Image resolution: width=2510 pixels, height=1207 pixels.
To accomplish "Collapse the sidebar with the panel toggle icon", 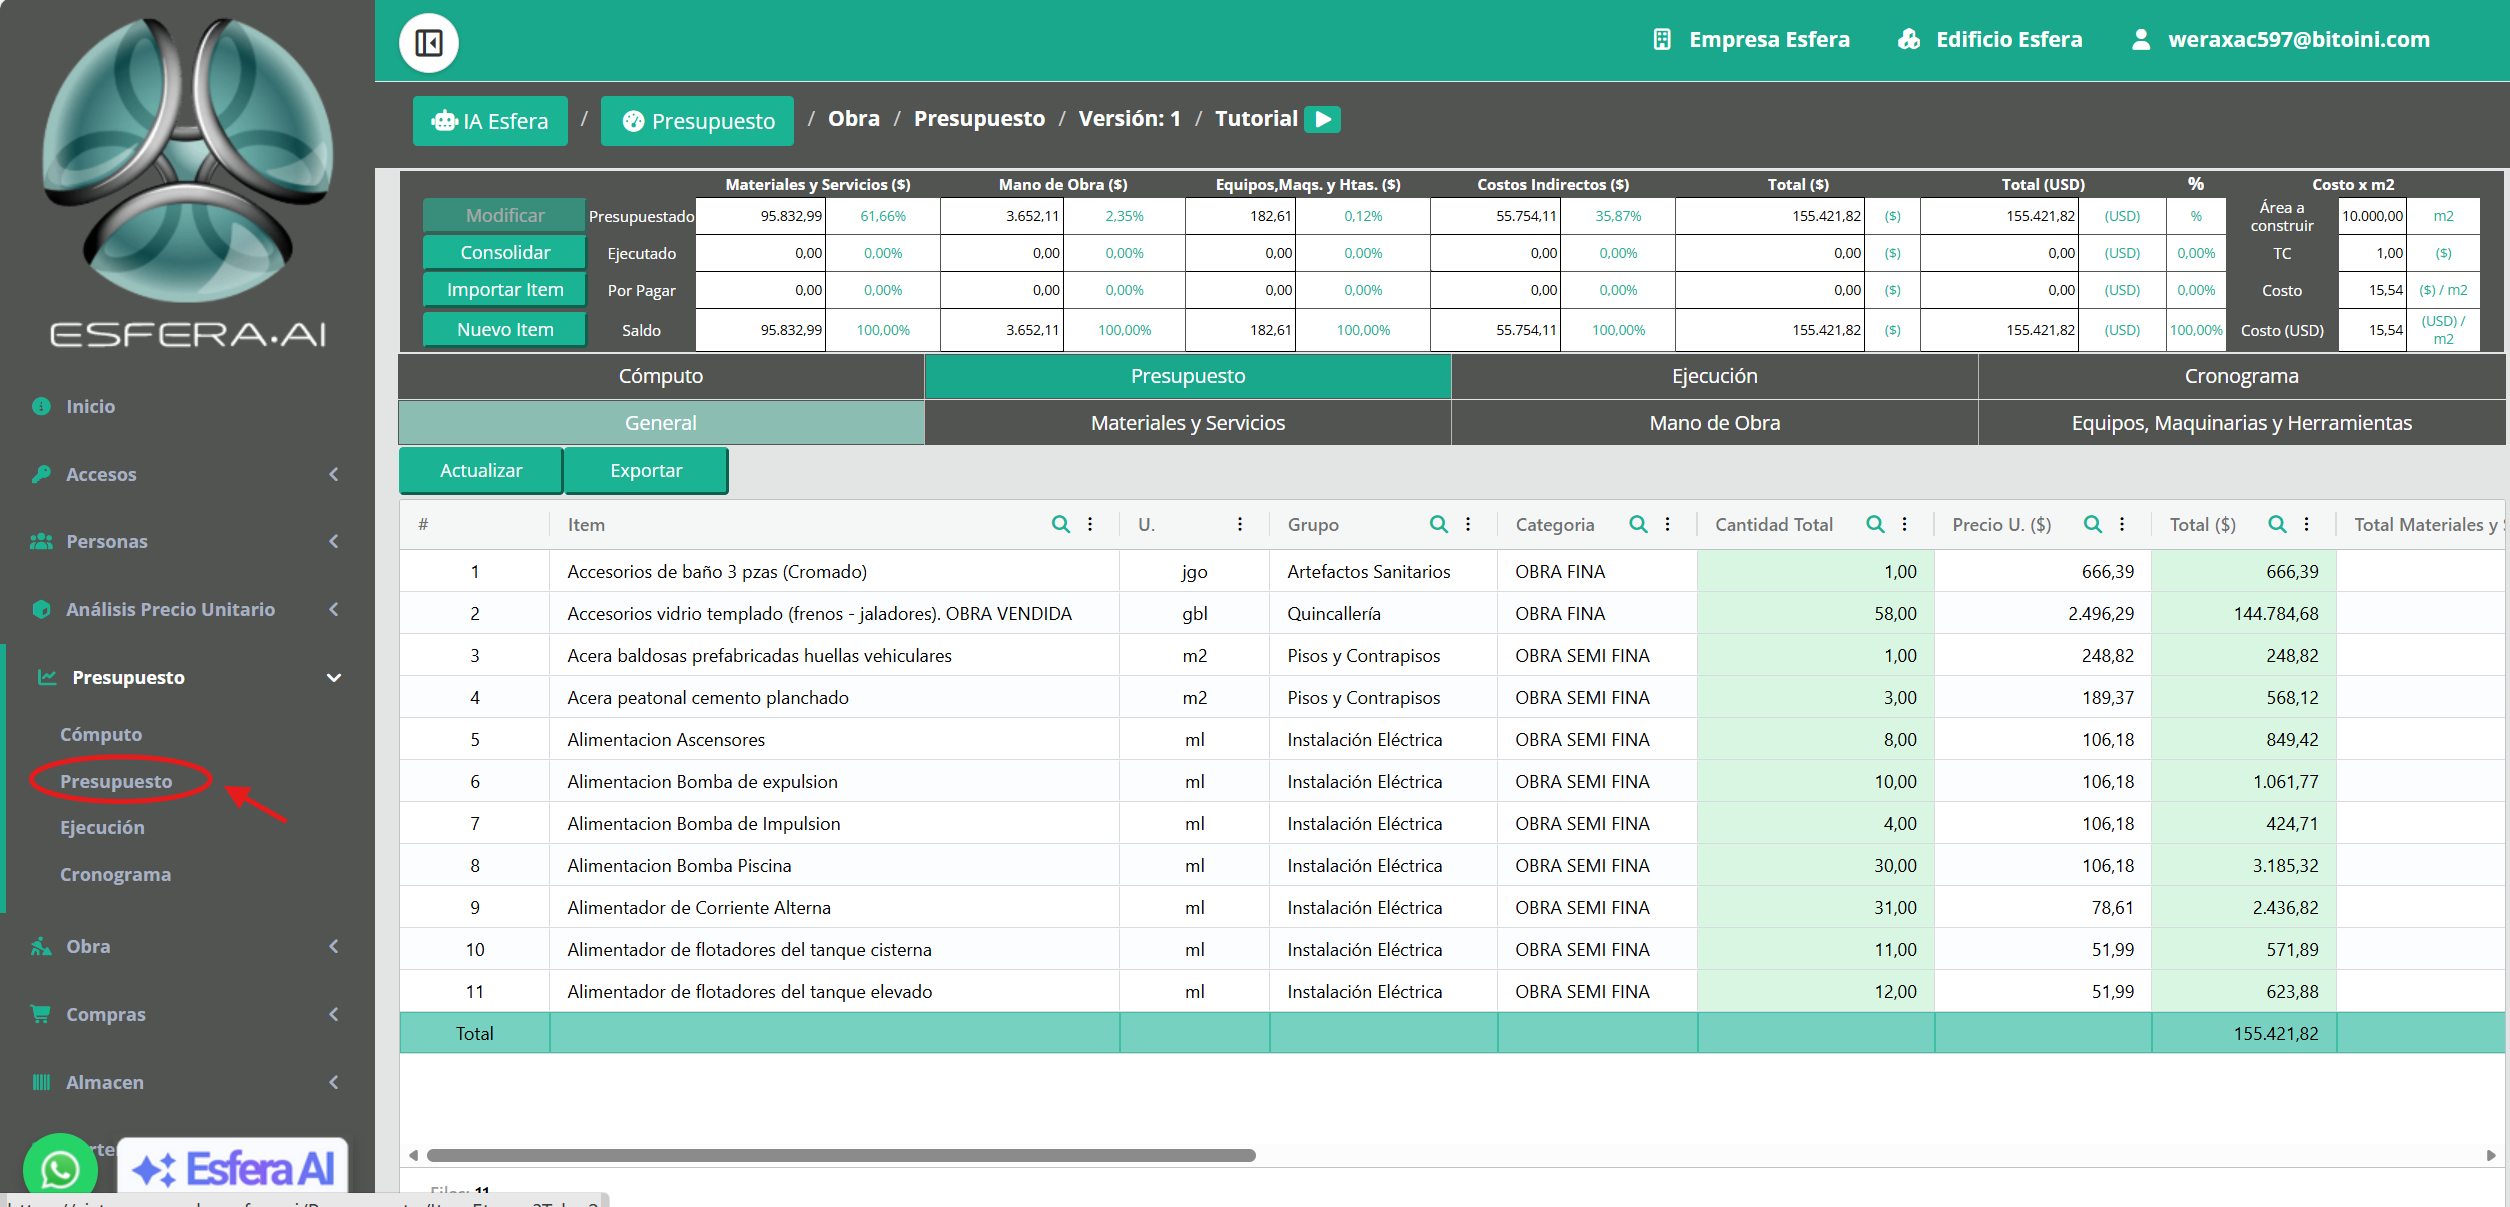I will pos(429,43).
